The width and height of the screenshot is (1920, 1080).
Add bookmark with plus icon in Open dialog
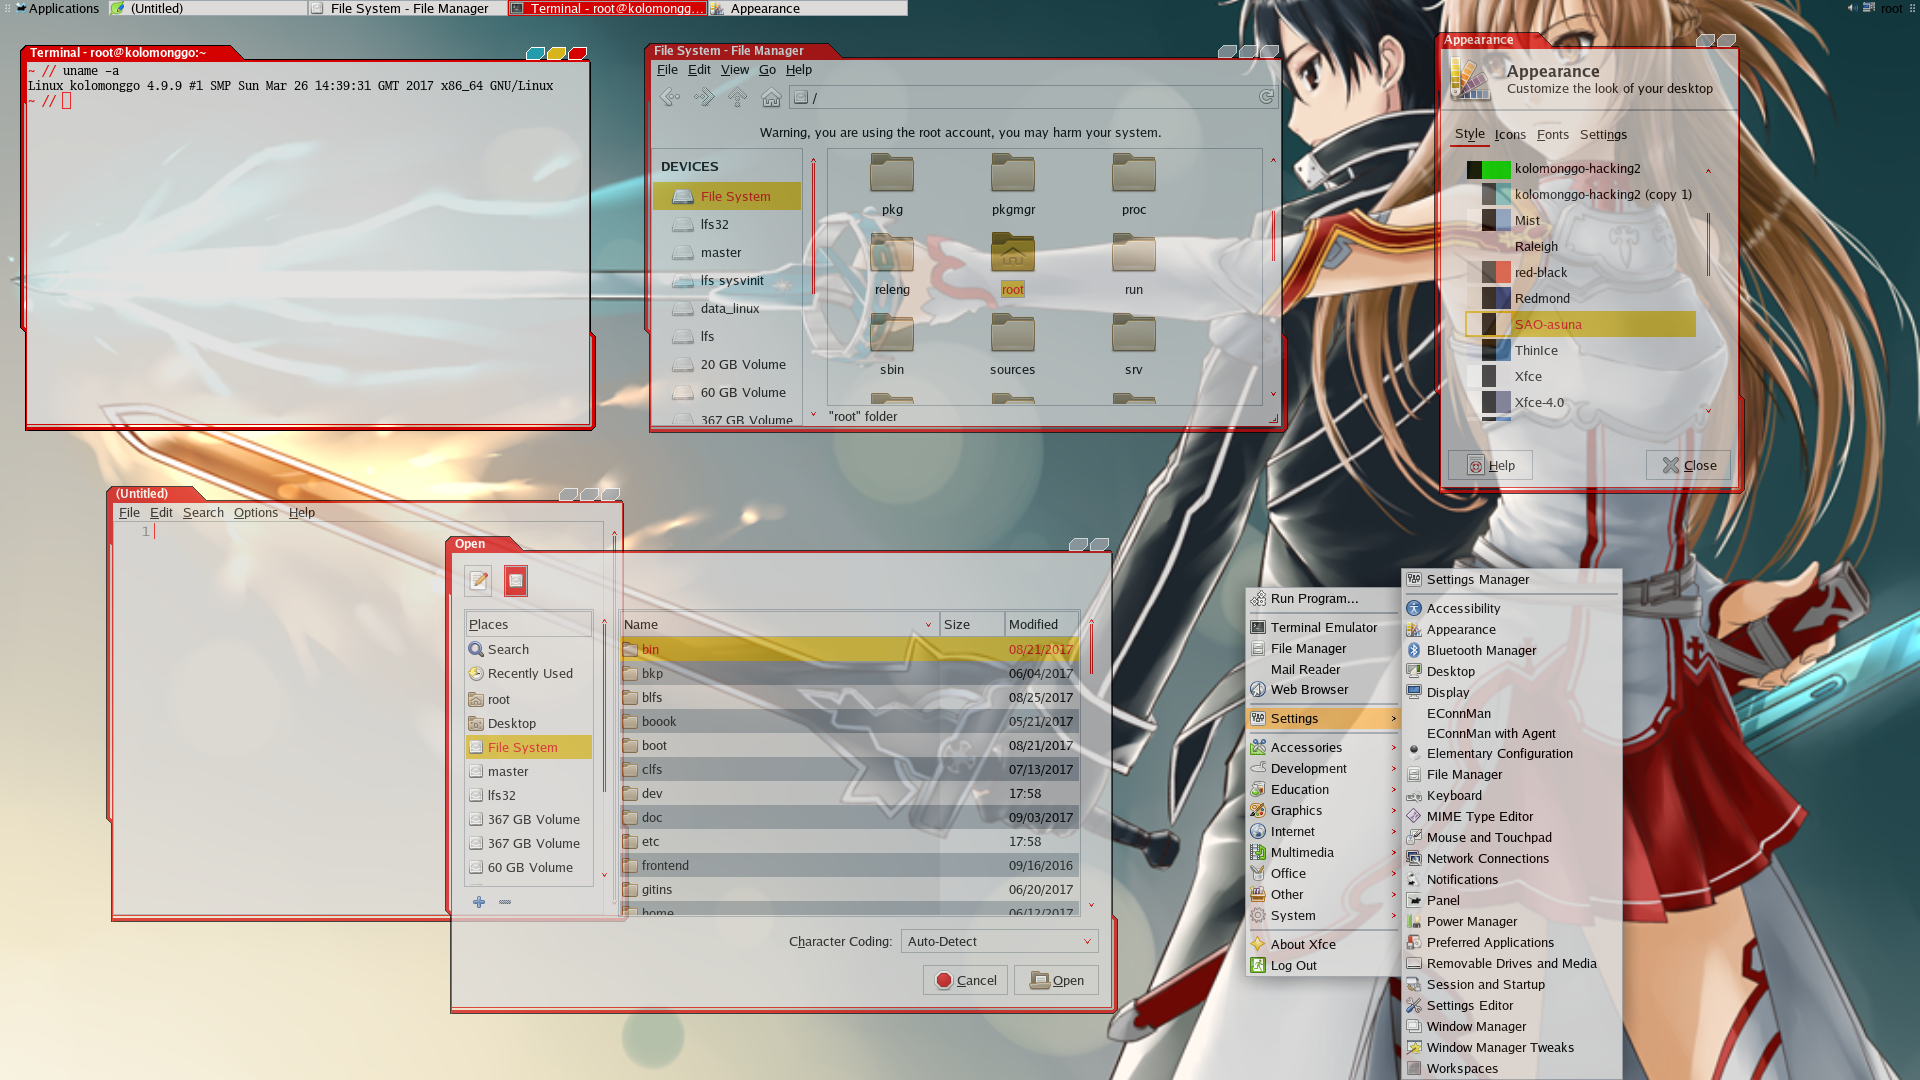pyautogui.click(x=479, y=902)
